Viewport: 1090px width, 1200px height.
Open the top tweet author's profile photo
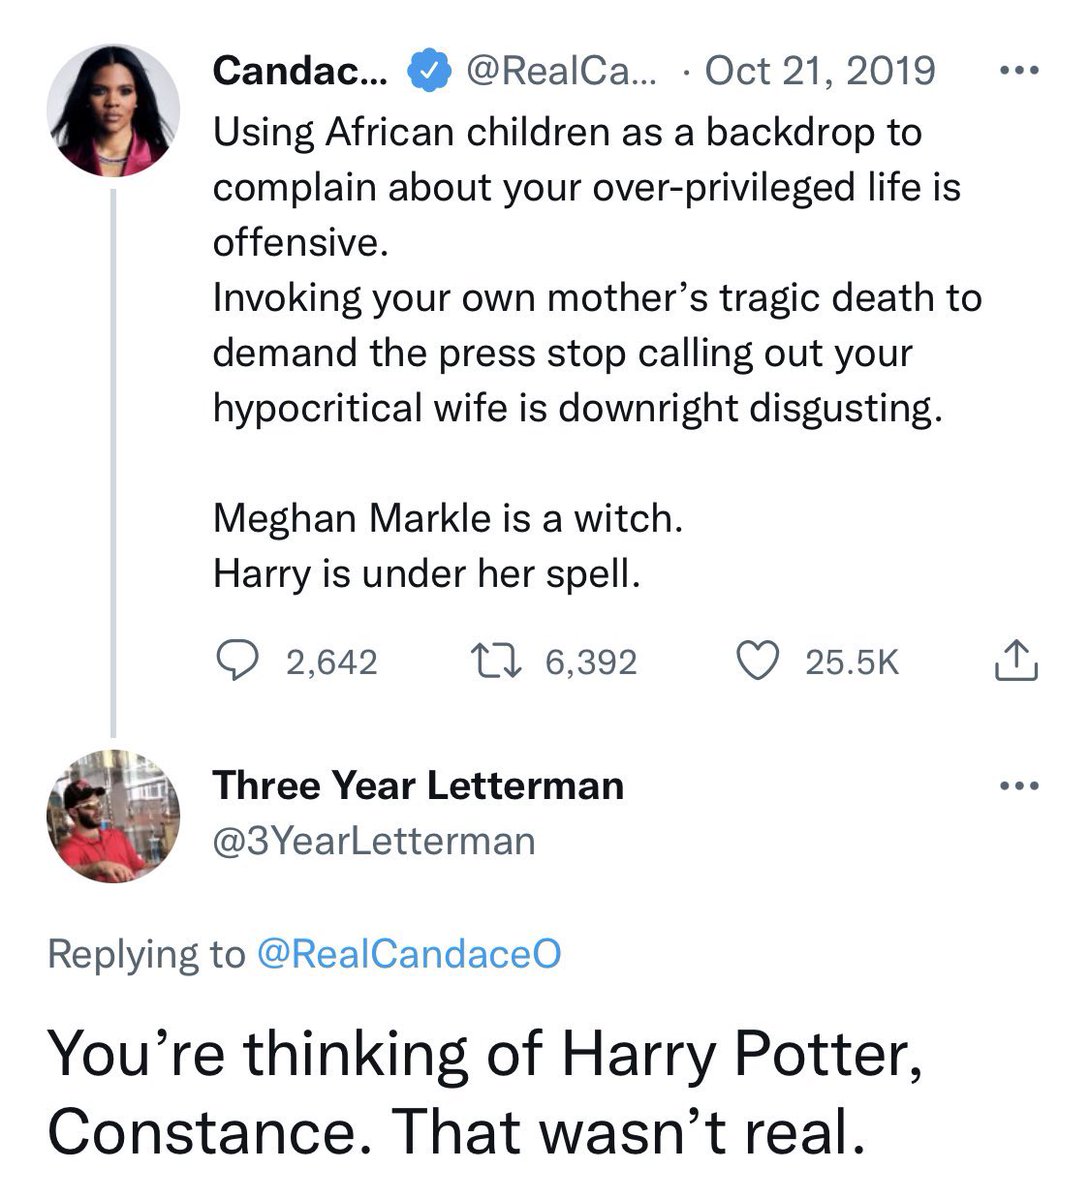pyautogui.click(x=113, y=111)
